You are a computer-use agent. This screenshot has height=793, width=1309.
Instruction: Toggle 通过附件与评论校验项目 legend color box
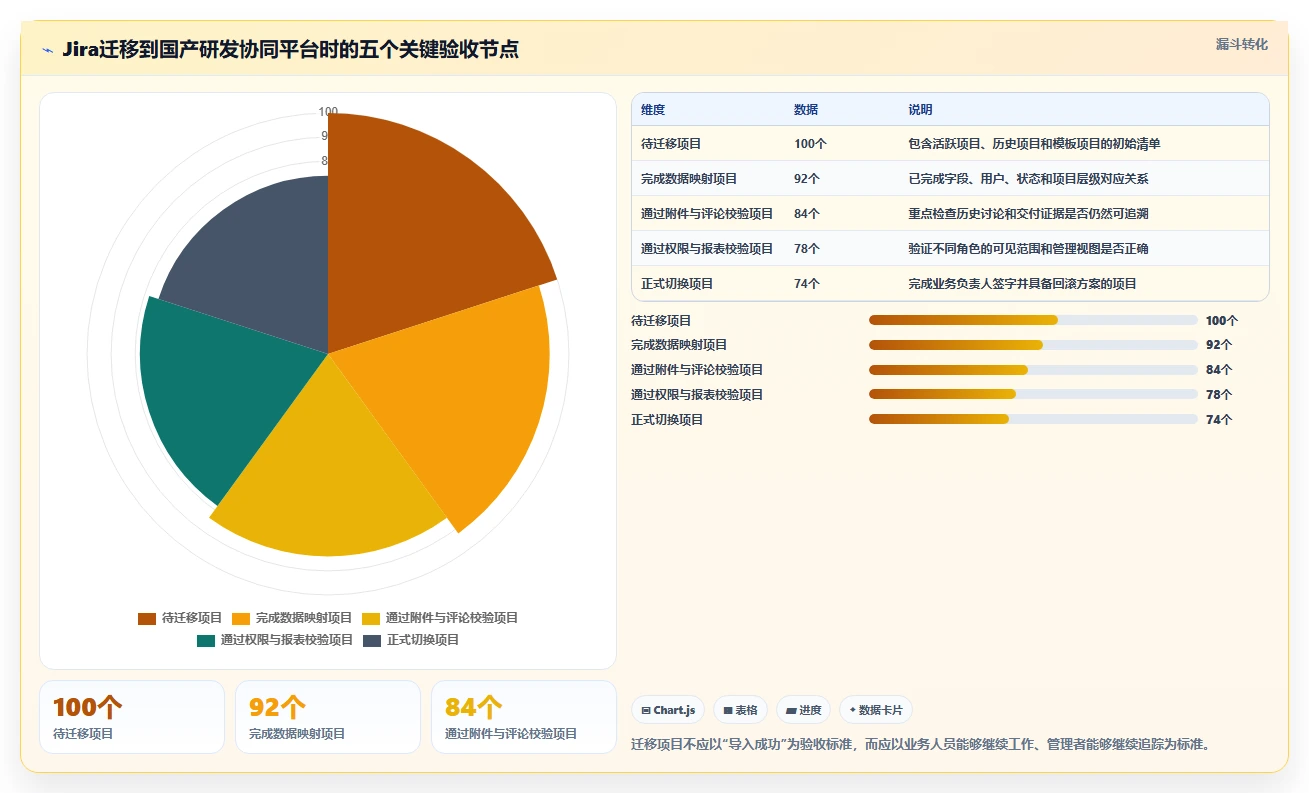(x=371, y=618)
